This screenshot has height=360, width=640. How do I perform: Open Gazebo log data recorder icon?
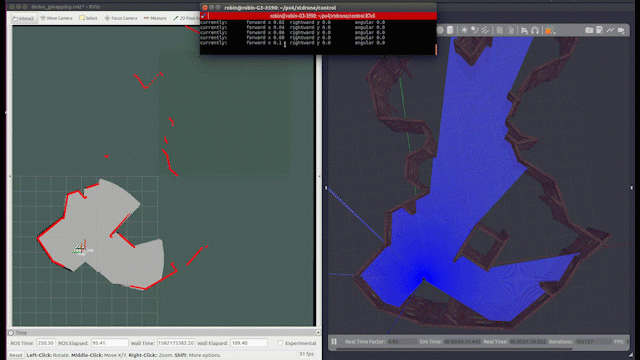click(600, 30)
